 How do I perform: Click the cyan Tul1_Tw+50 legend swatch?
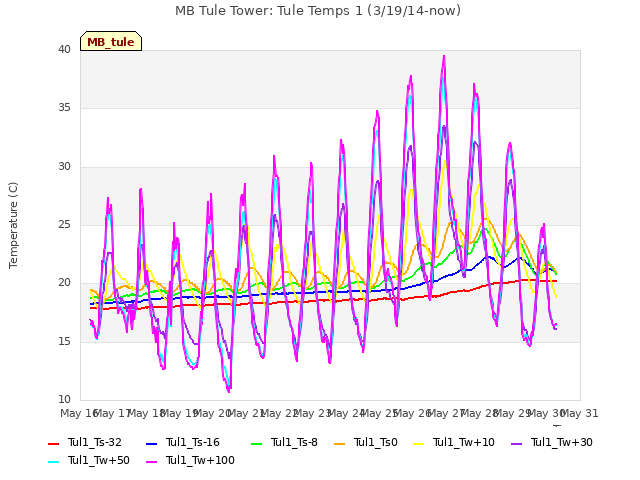pyautogui.click(x=53, y=461)
